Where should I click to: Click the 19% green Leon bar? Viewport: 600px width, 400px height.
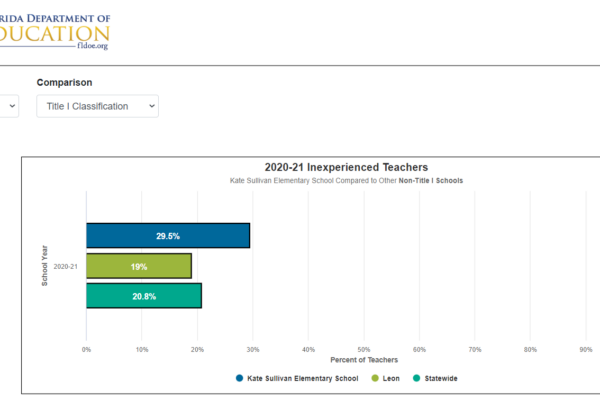pos(139,266)
